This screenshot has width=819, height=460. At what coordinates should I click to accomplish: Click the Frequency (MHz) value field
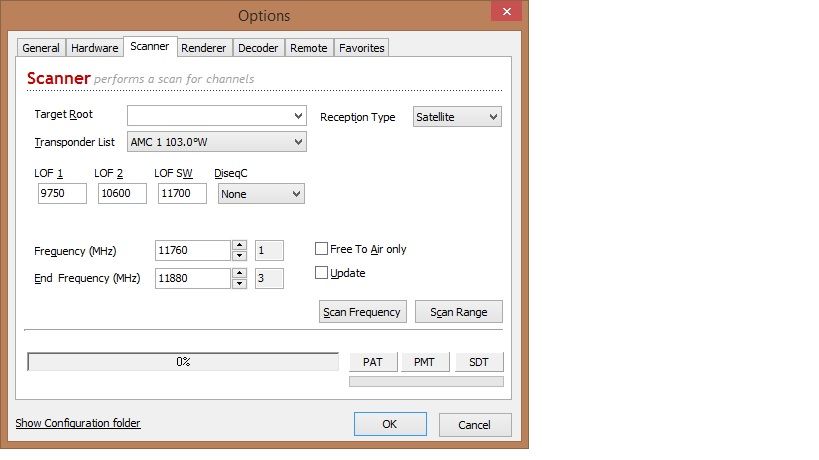(193, 250)
